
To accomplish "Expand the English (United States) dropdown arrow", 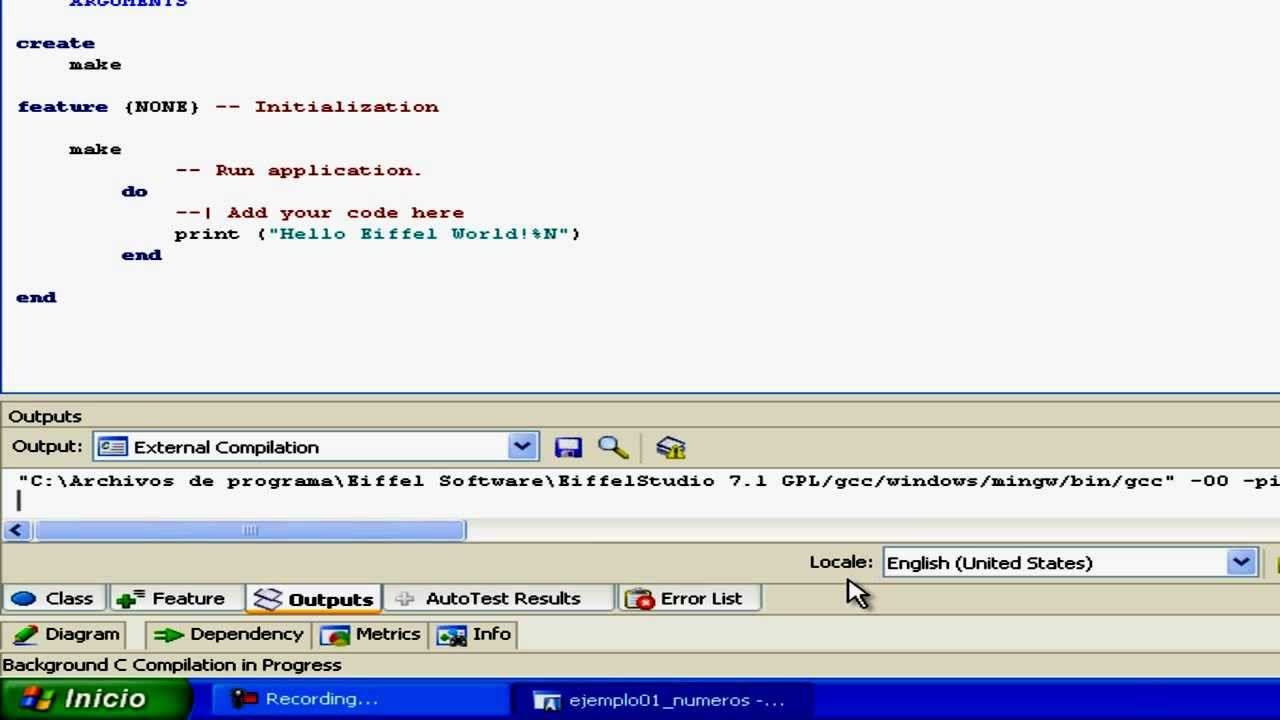I will click(x=1241, y=563).
